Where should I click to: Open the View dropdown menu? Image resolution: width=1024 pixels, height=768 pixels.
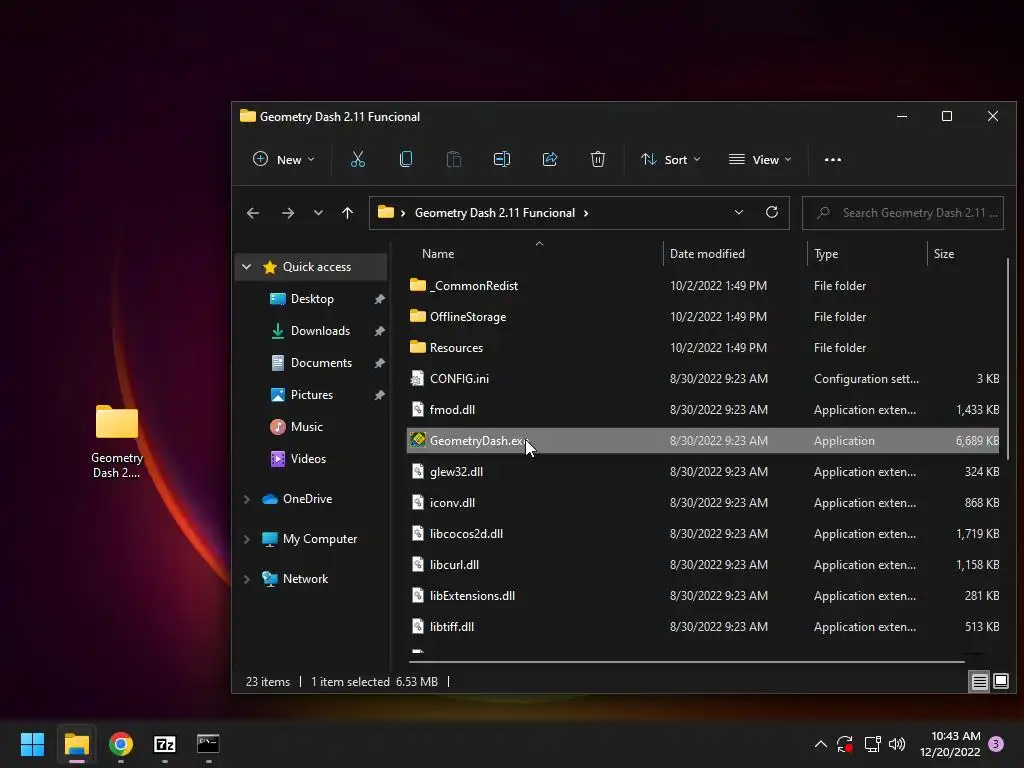760,159
